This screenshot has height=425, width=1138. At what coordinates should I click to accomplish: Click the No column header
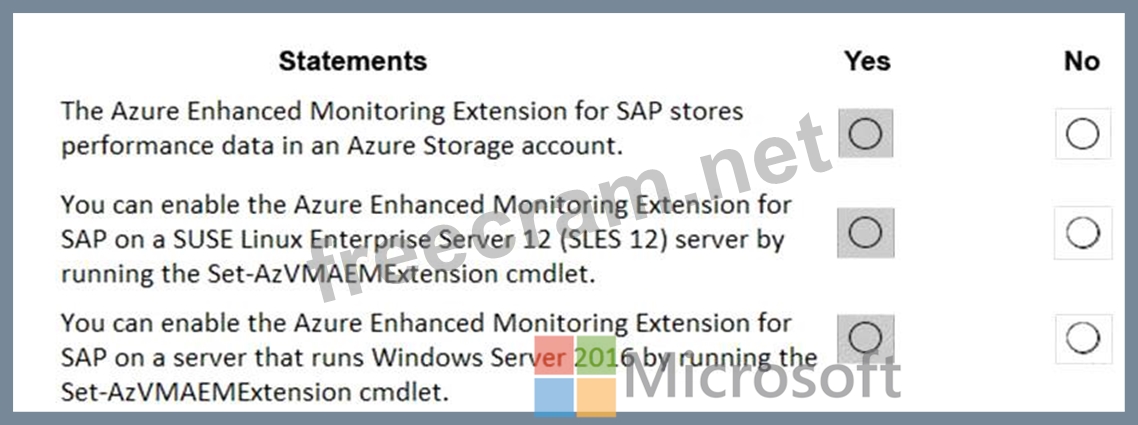(x=1081, y=61)
